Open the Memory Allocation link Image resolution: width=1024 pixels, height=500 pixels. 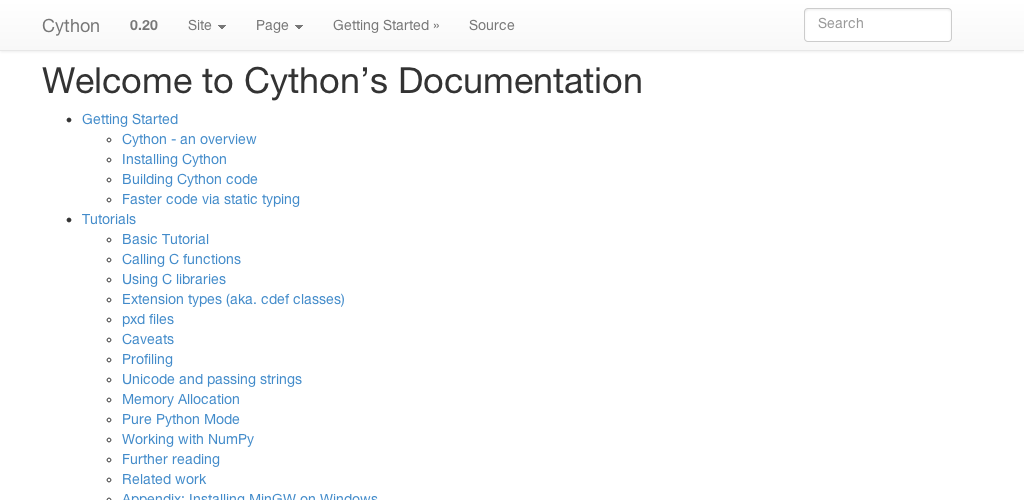point(181,399)
